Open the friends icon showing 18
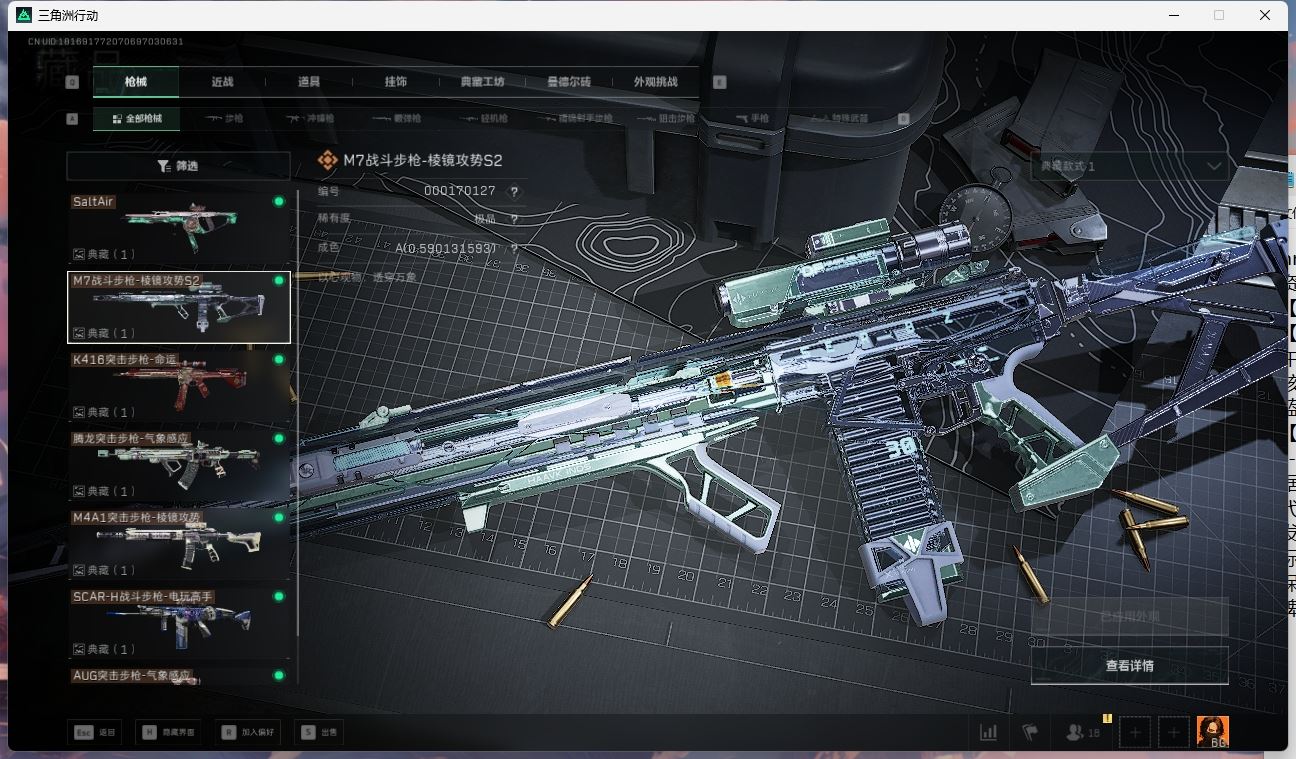The height and width of the screenshot is (759, 1296). [x=1078, y=732]
